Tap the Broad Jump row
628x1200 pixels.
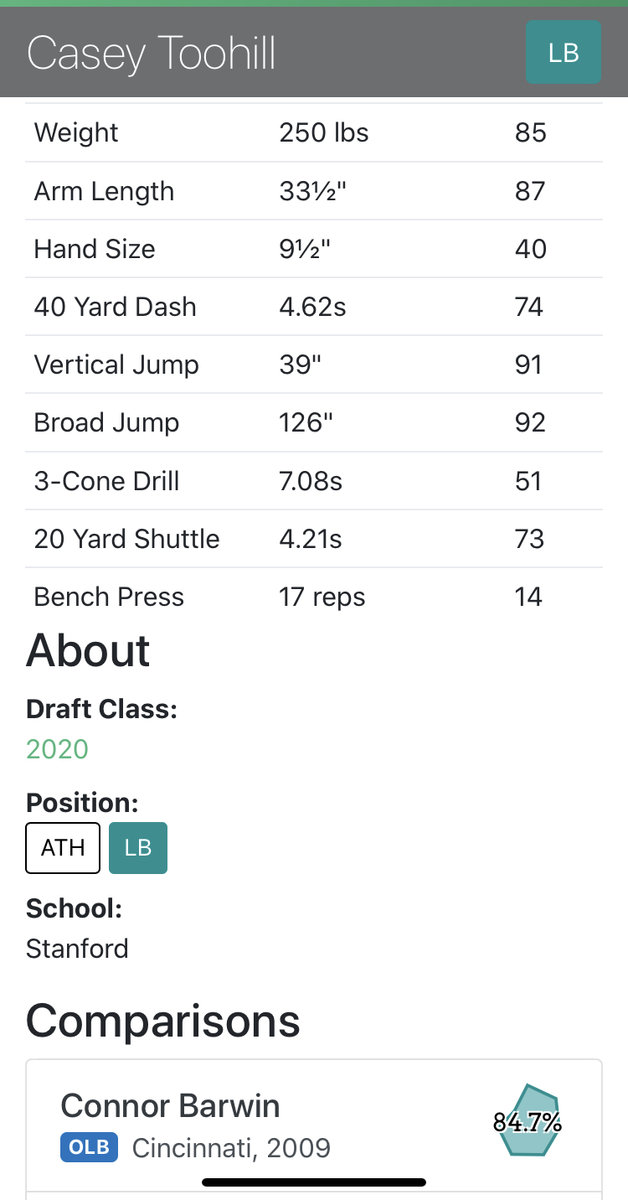tap(314, 423)
